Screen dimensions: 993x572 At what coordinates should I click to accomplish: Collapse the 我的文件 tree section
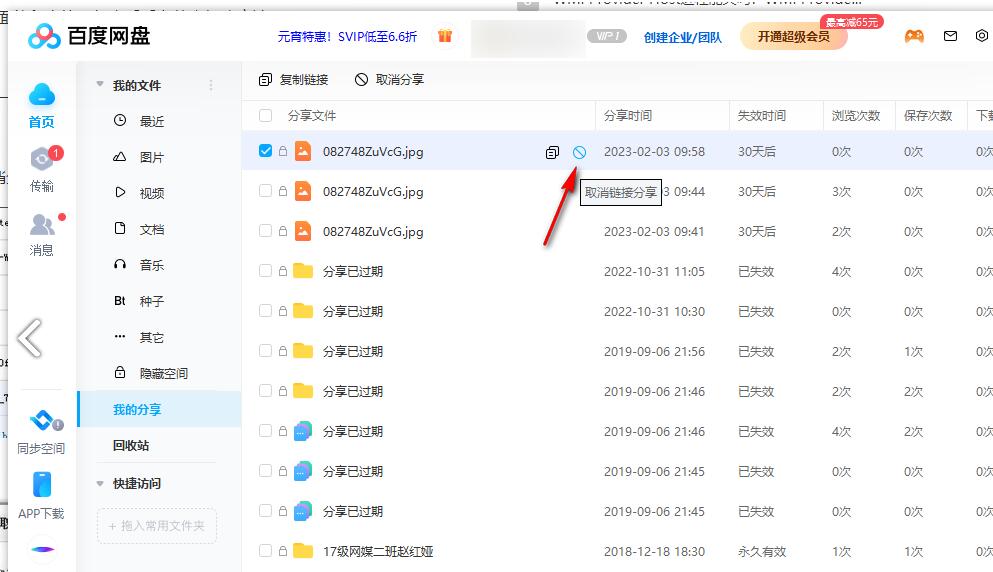click(100, 85)
